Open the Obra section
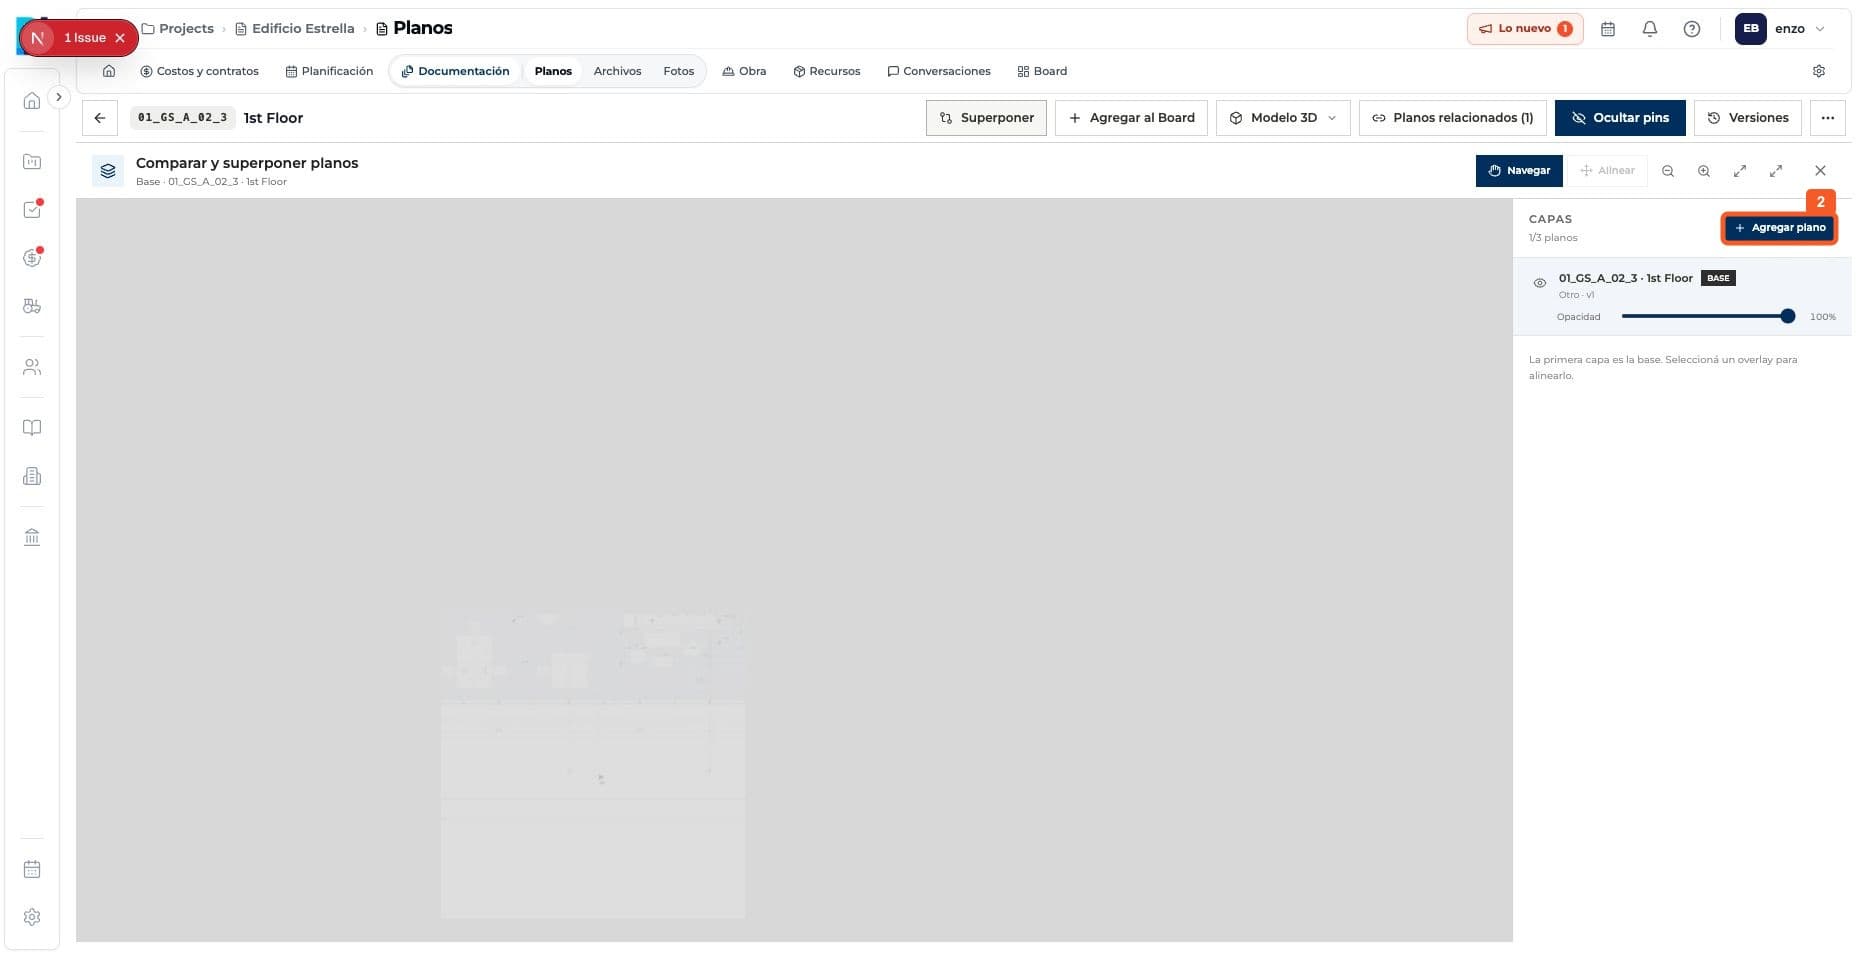The width and height of the screenshot is (1864, 954). coord(744,71)
